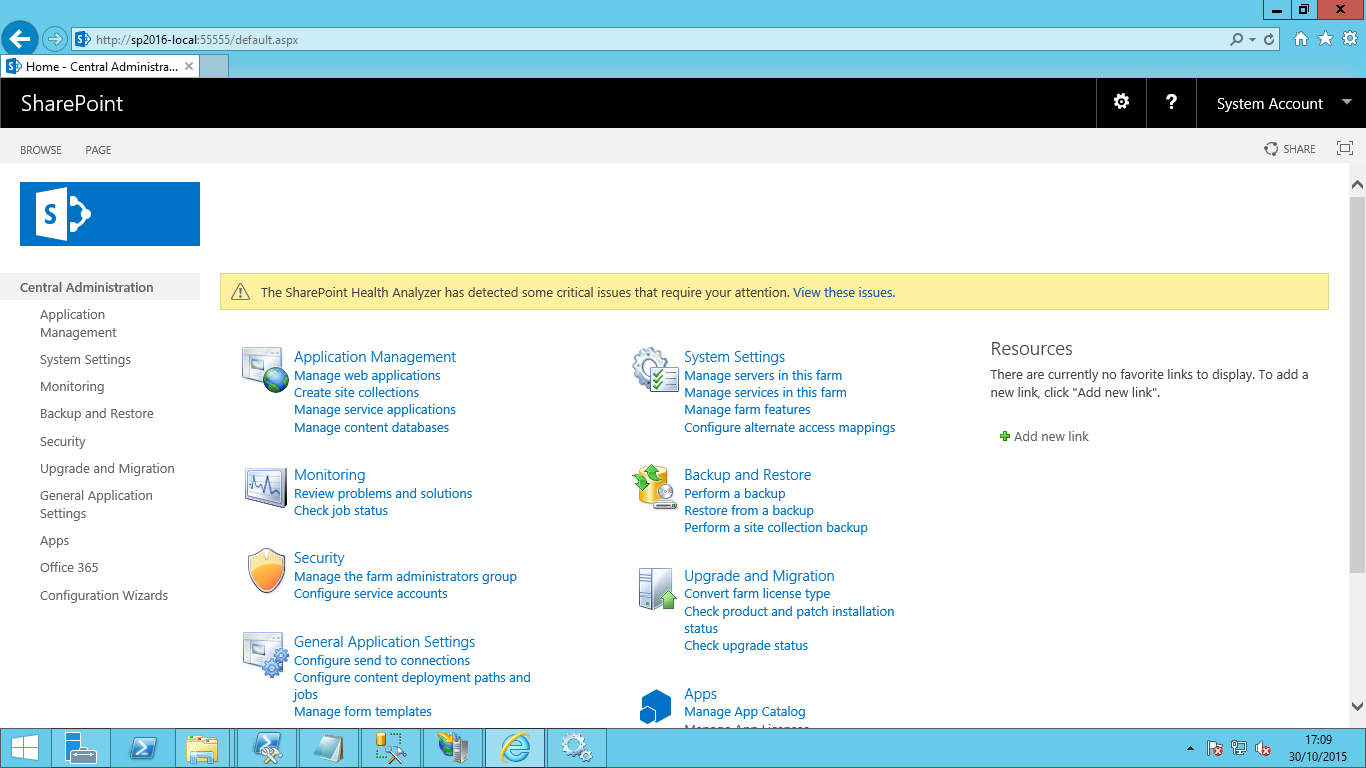Open Review problems and solutions link
The image size is (1366, 768).
(x=383, y=494)
